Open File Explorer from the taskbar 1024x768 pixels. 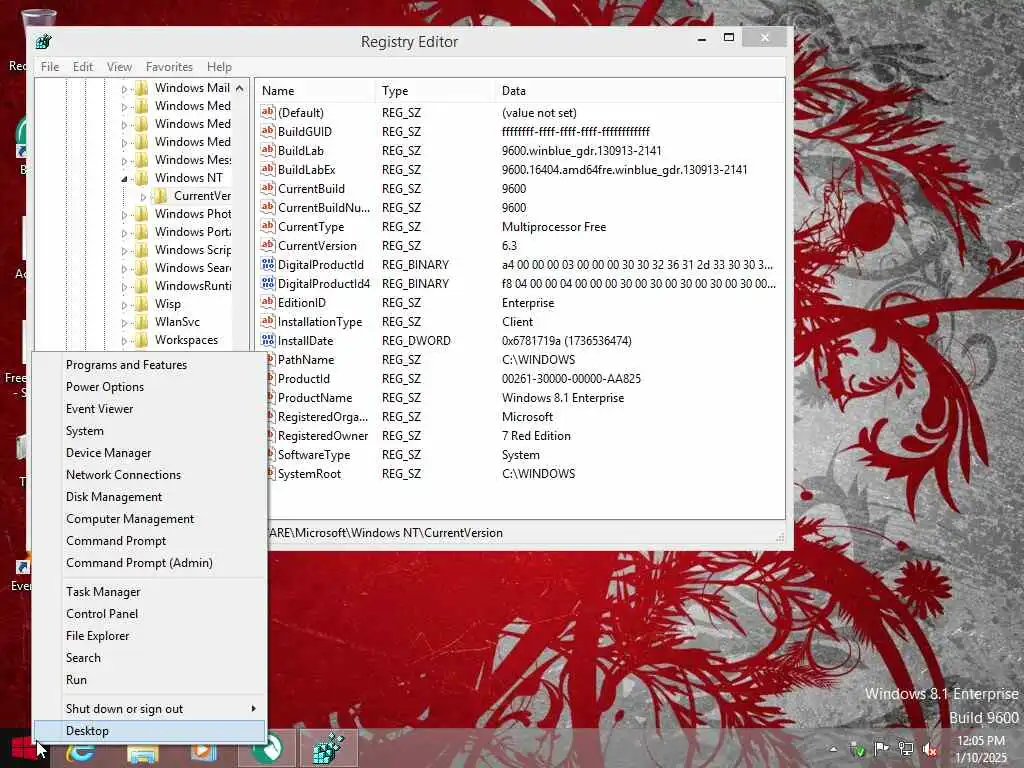point(143,752)
